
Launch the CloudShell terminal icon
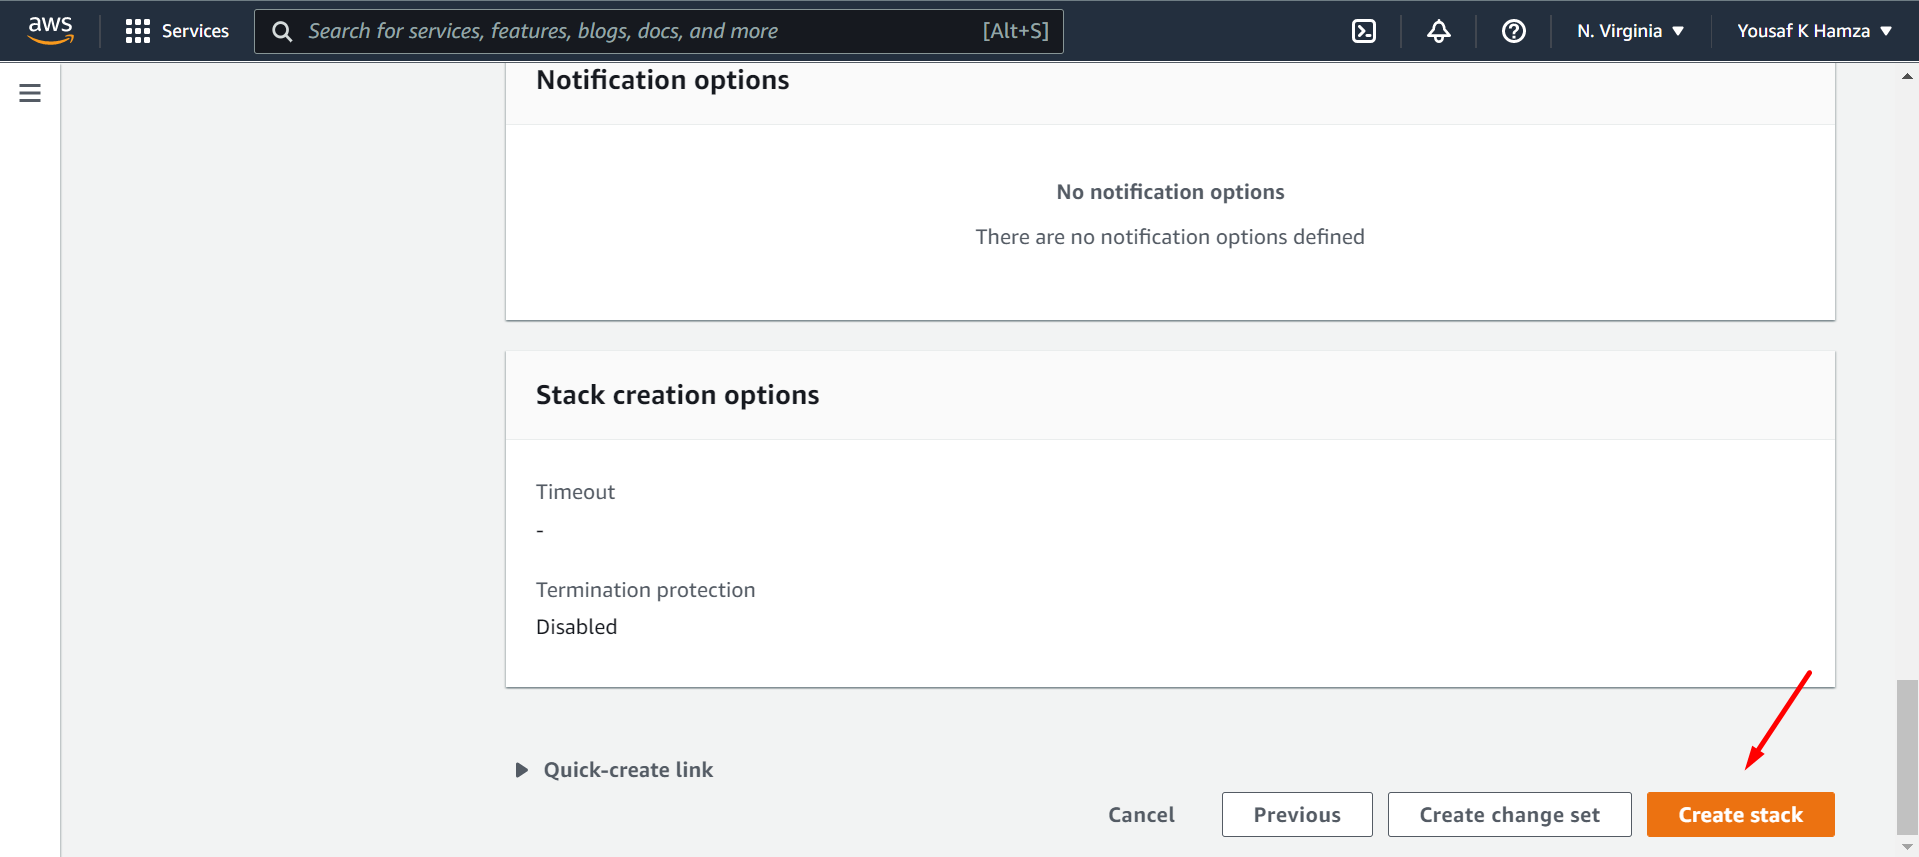1363,31
